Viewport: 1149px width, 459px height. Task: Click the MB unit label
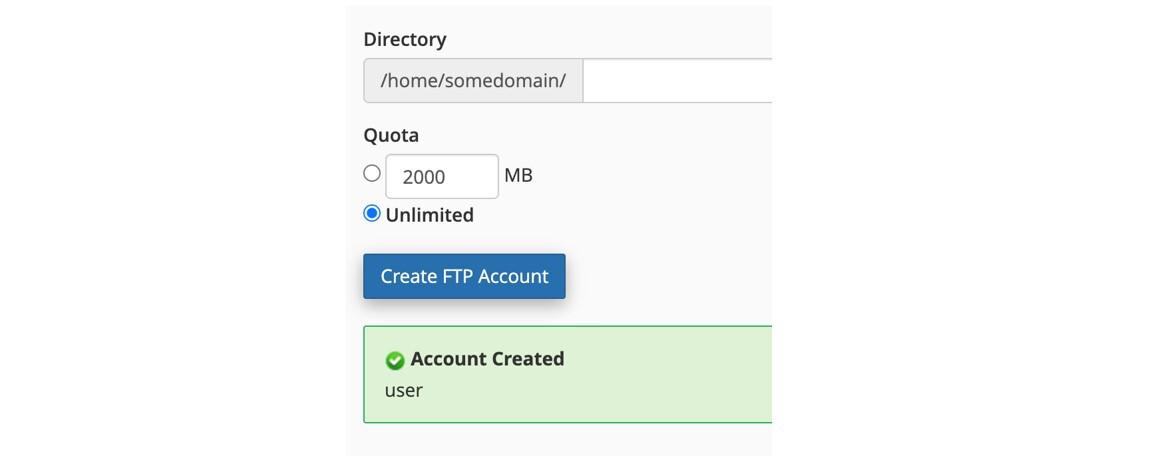coord(518,175)
